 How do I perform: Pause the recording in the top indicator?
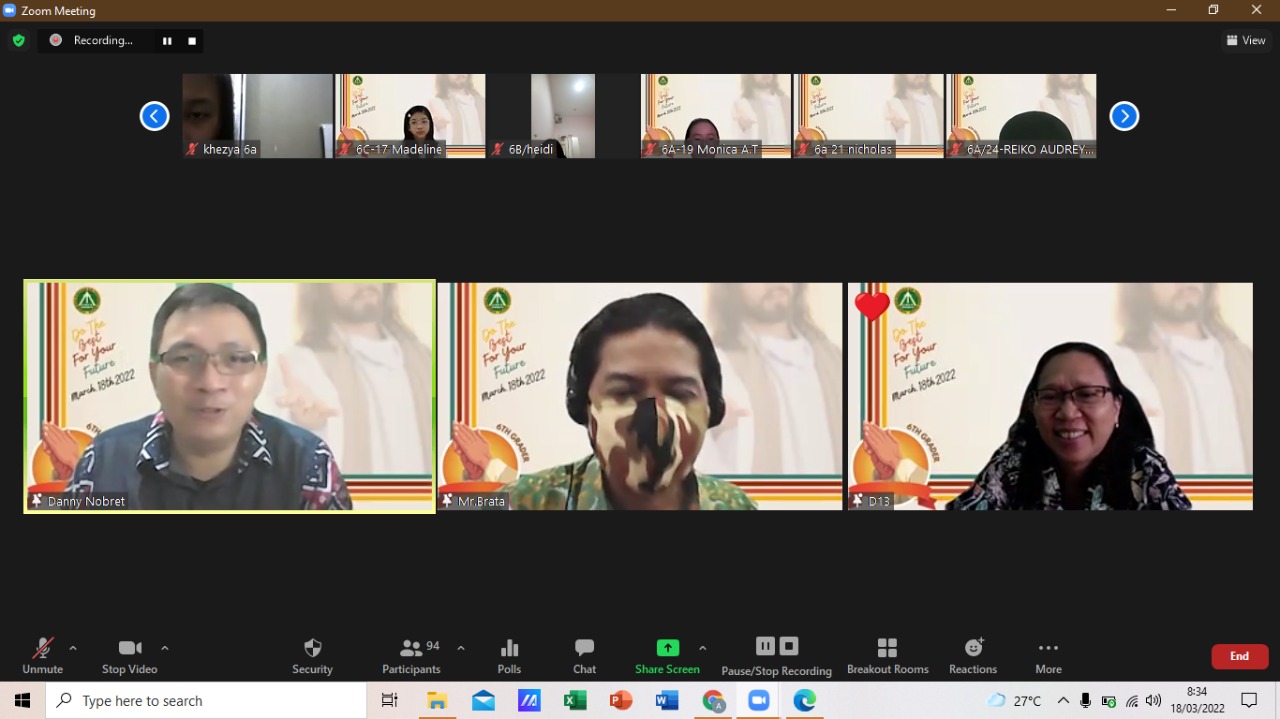[167, 41]
